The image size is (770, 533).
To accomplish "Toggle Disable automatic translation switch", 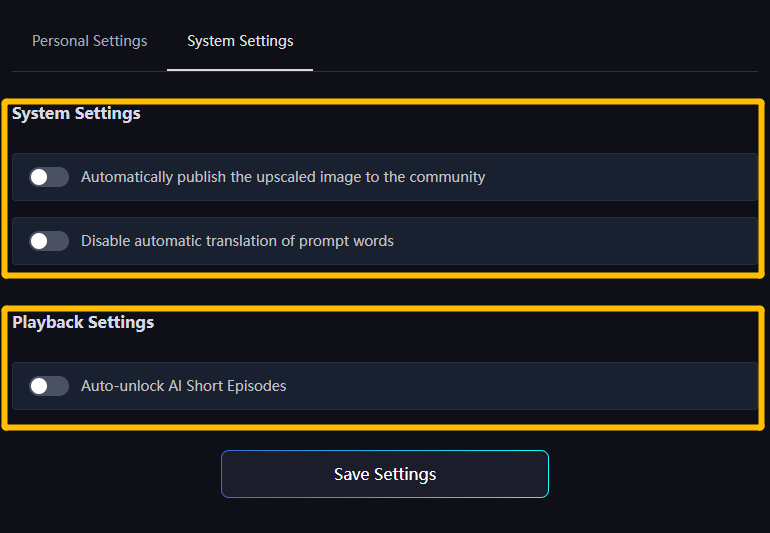I will (49, 241).
